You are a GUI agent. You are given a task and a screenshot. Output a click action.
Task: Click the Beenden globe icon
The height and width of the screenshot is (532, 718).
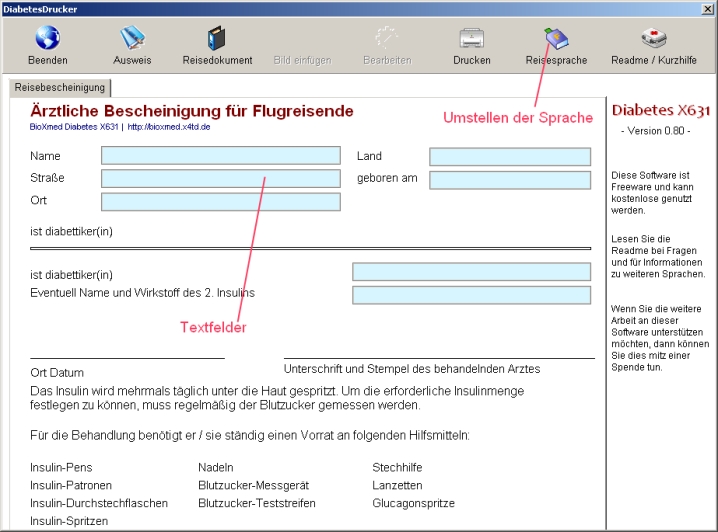click(47, 39)
